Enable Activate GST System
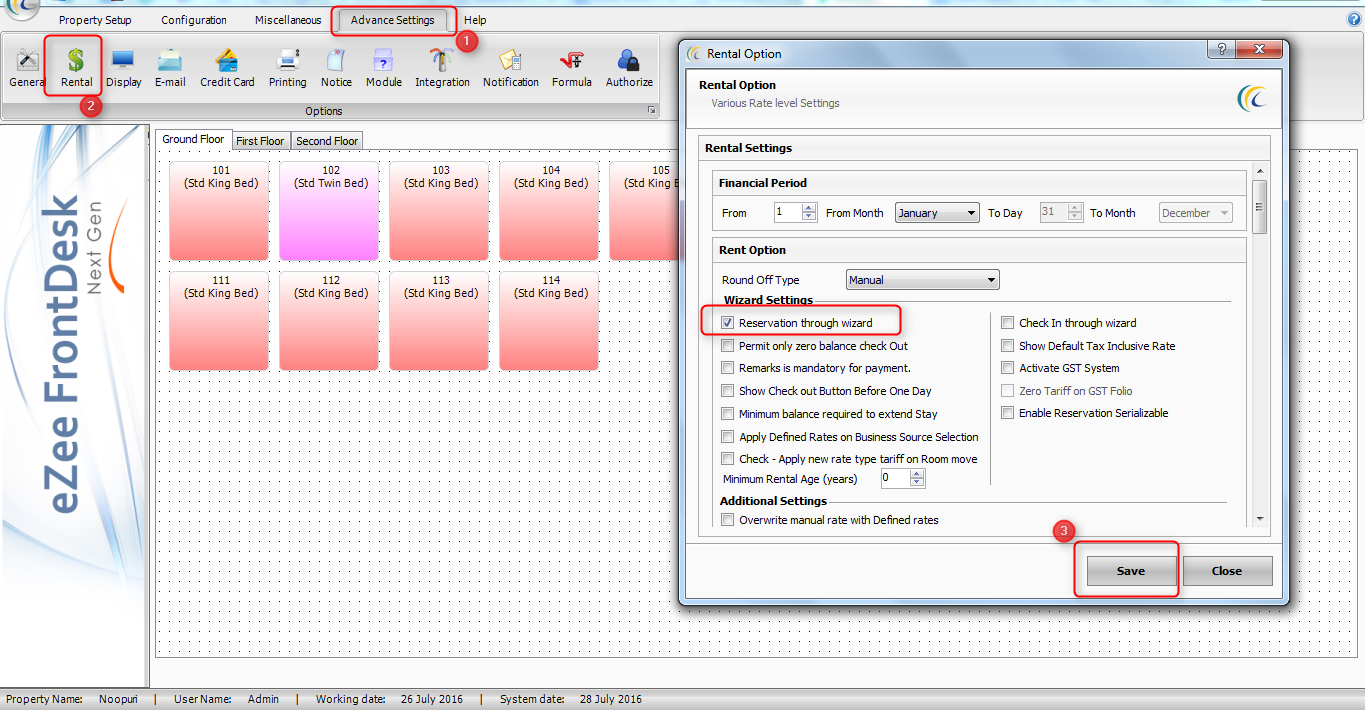The image size is (1365, 711). click(1008, 368)
